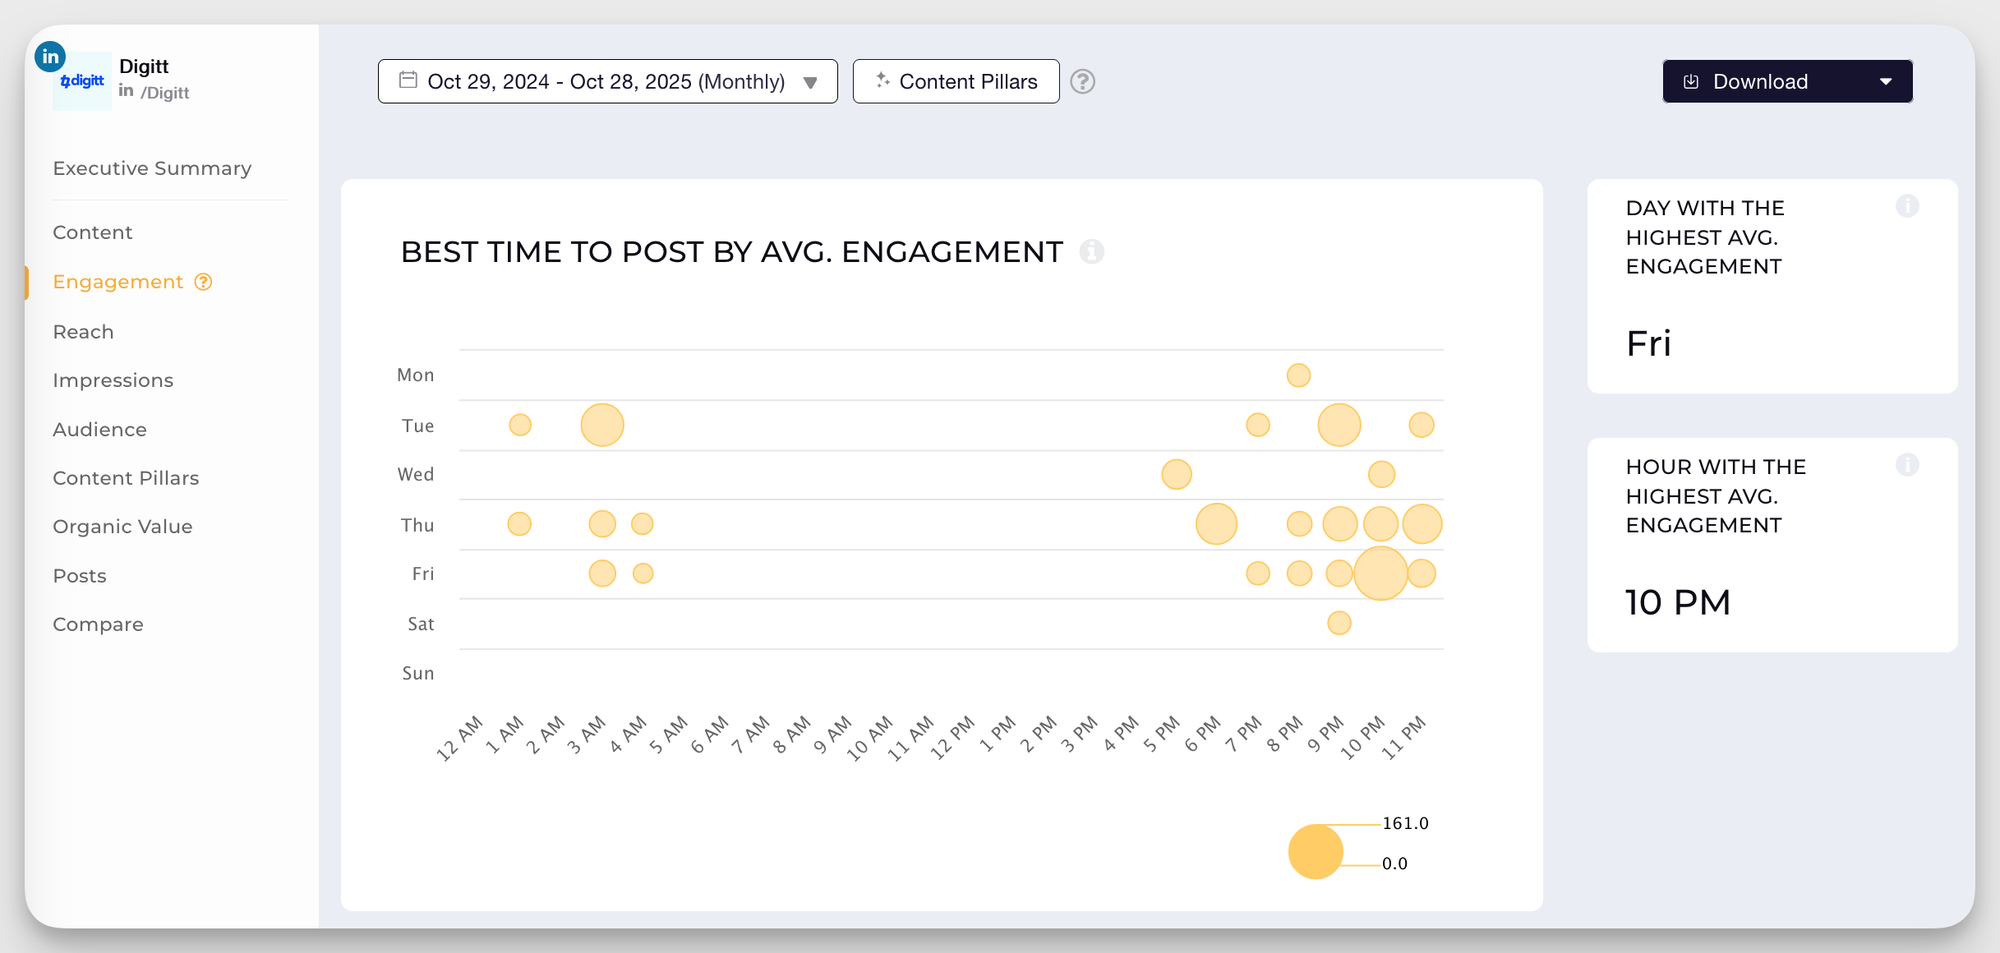
Task: Open the help question mark beside Content Pillars
Action: click(x=1084, y=82)
